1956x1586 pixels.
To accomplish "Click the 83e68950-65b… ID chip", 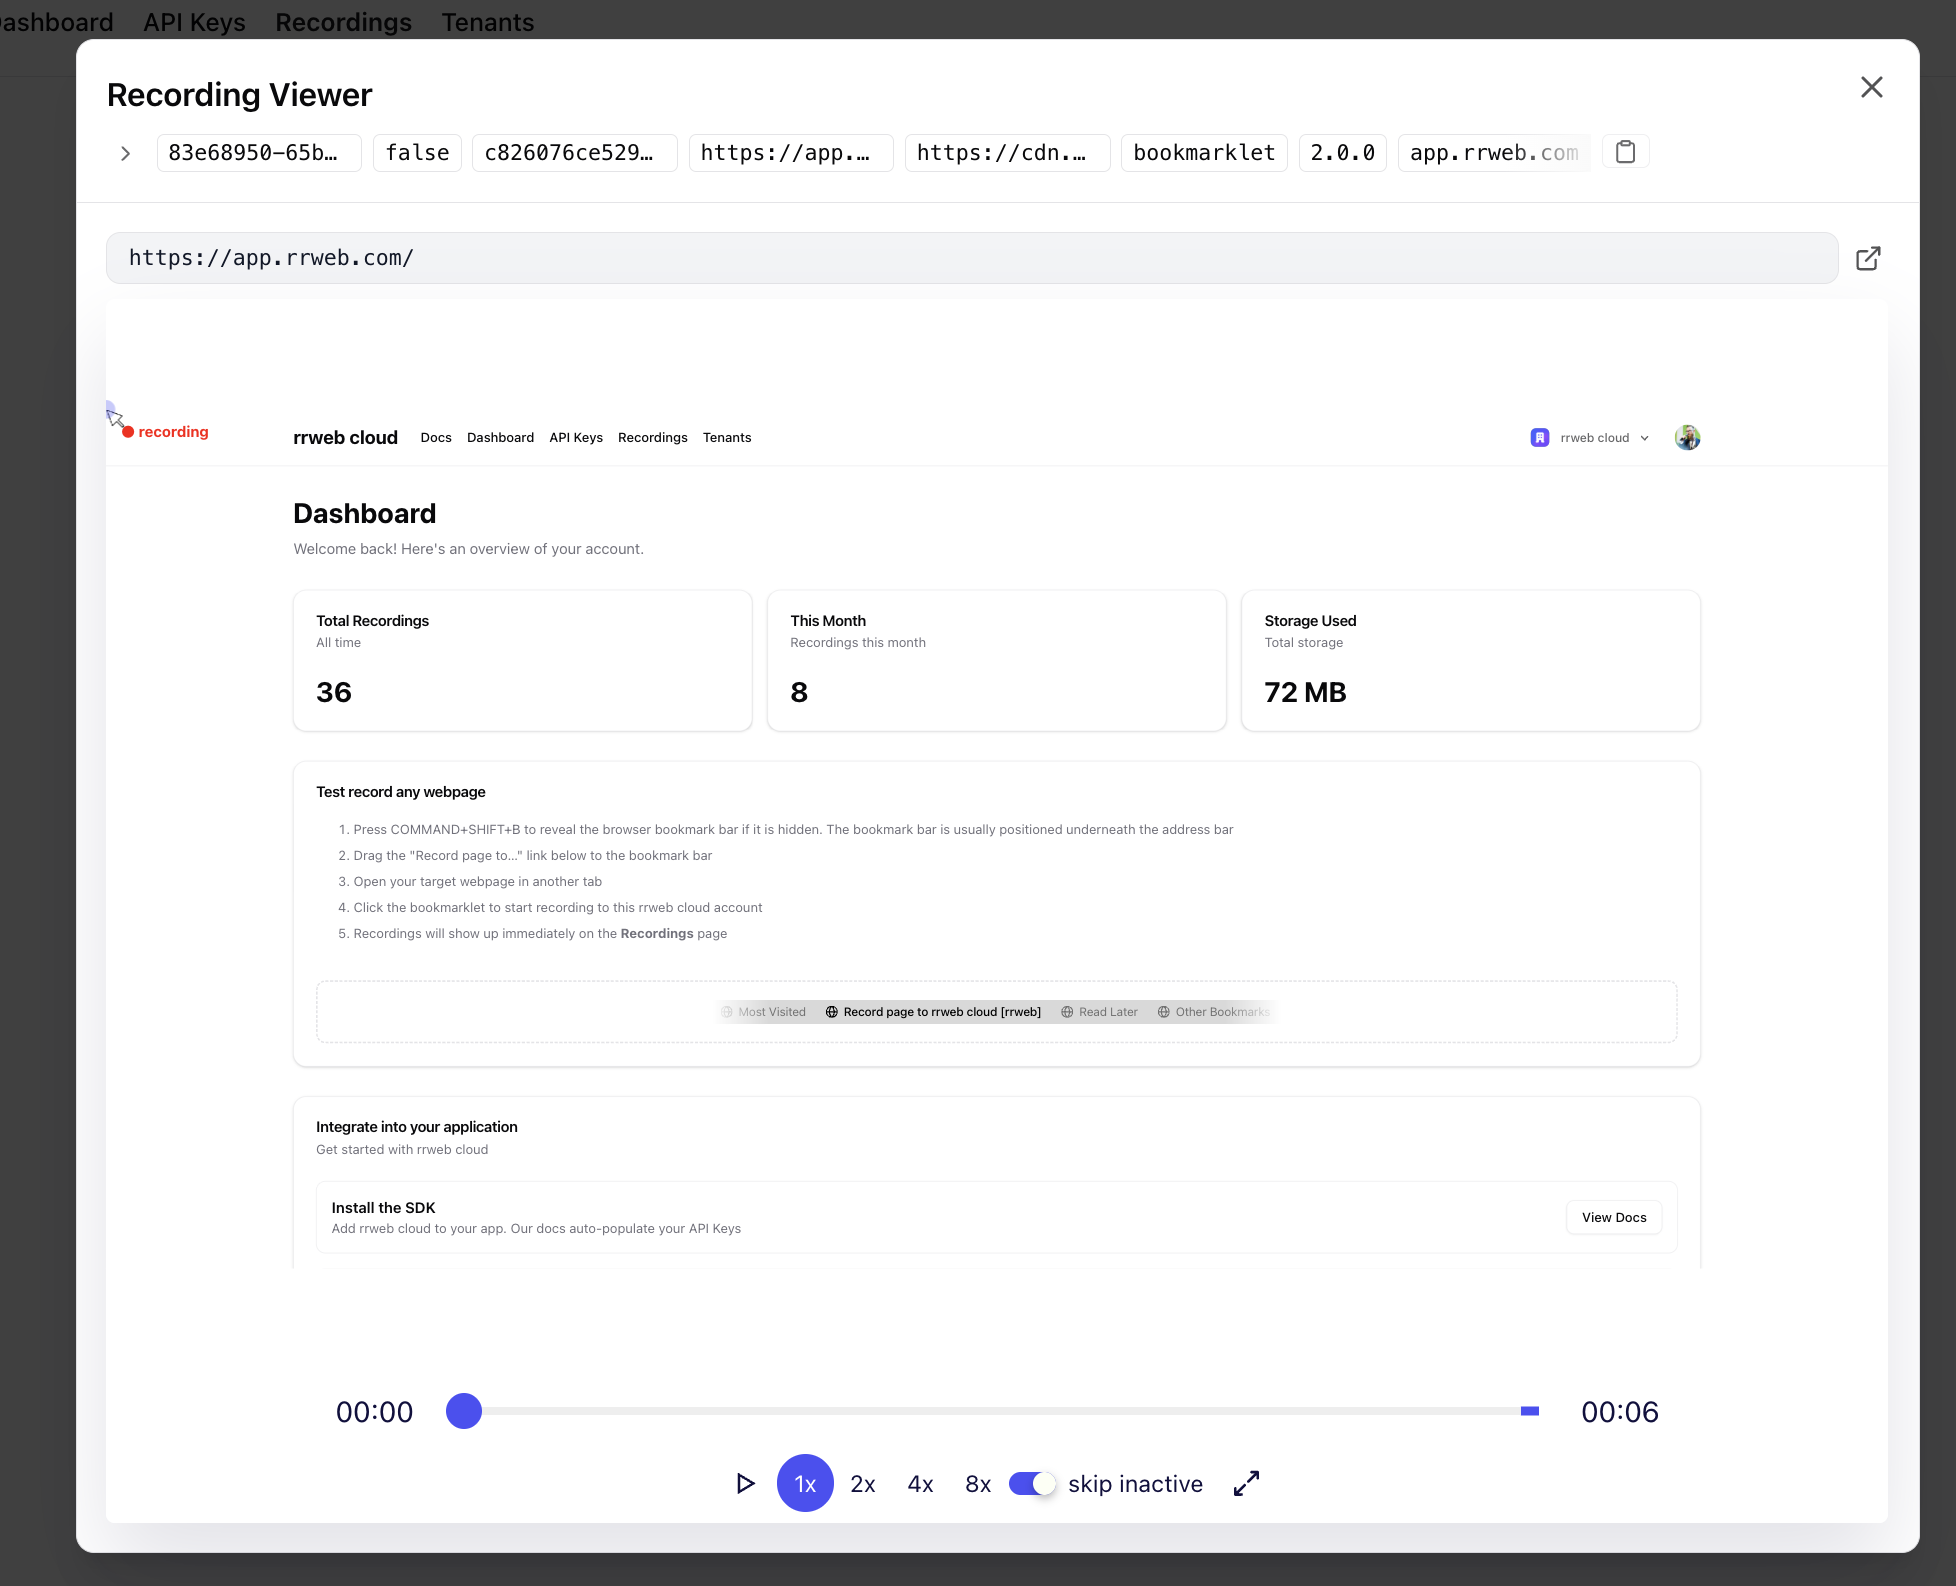I will [258, 153].
